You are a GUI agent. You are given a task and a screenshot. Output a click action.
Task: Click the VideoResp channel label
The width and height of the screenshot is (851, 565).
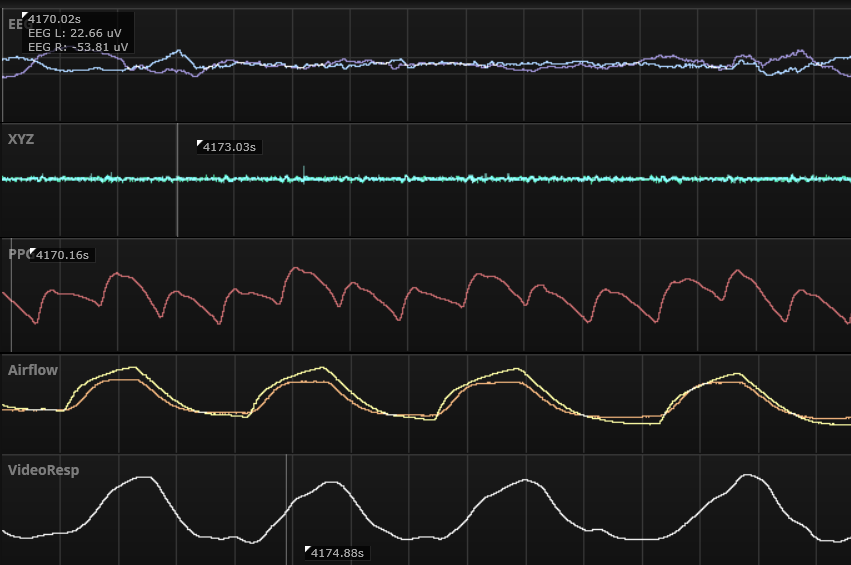click(x=43, y=468)
